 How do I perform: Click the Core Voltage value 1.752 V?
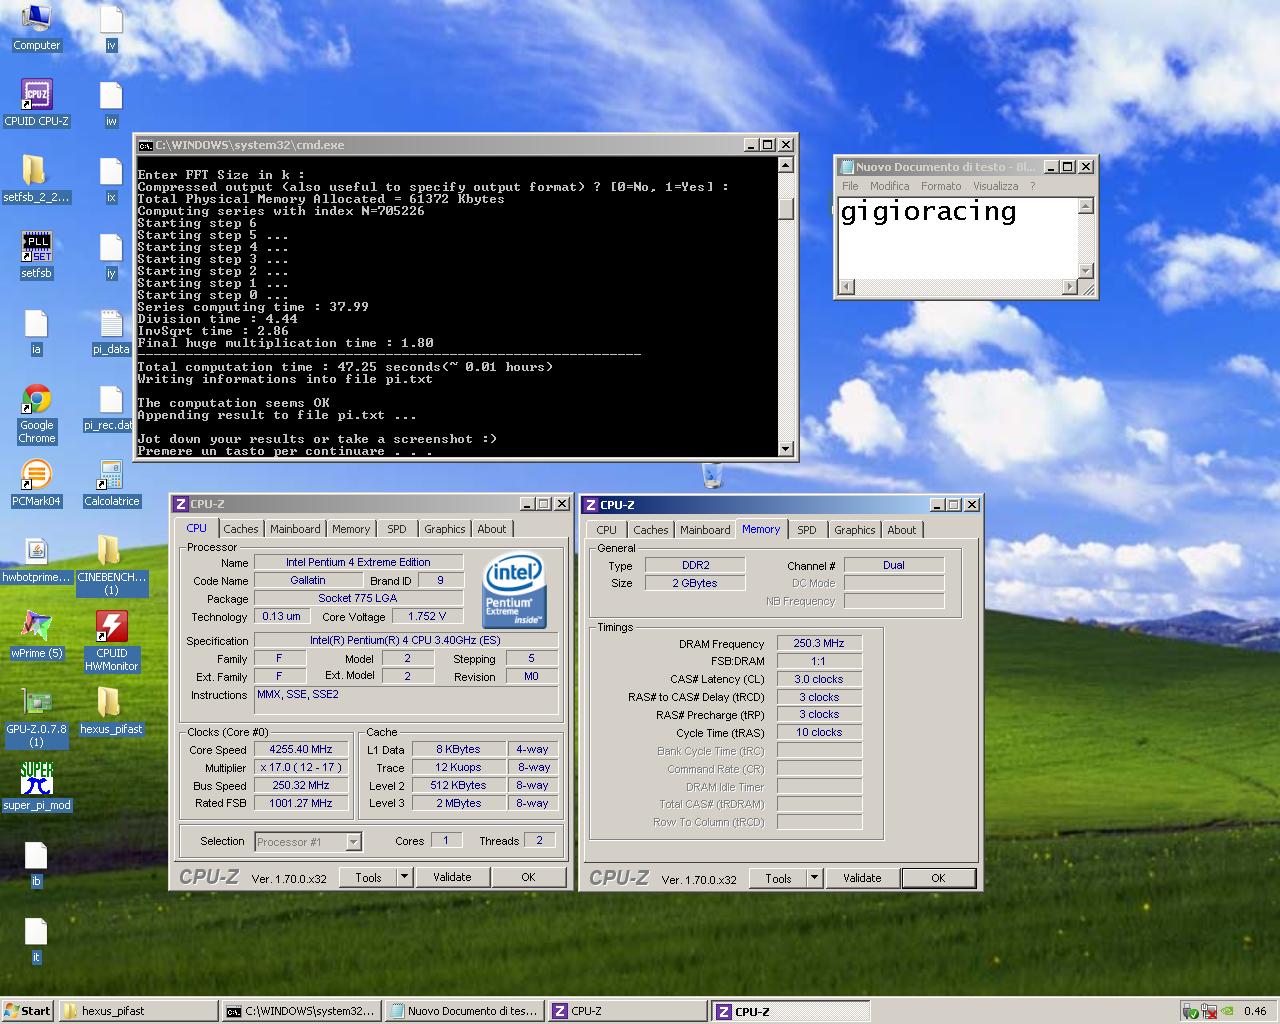point(426,616)
